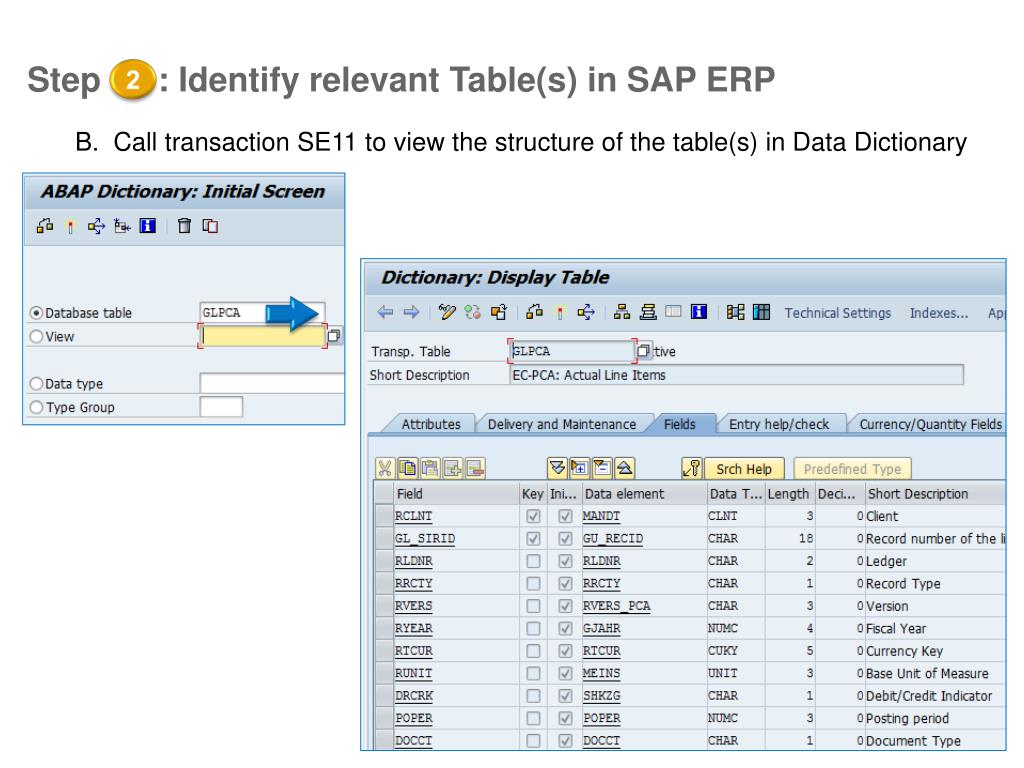
Task: Click the Insert Row icon above the field list
Action: (x=453, y=468)
